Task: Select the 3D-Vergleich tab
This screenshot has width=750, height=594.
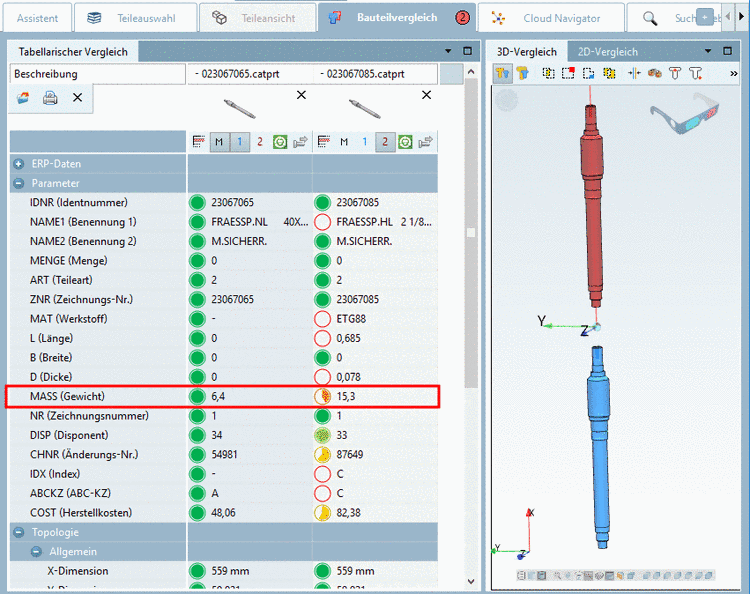Action: [527, 52]
